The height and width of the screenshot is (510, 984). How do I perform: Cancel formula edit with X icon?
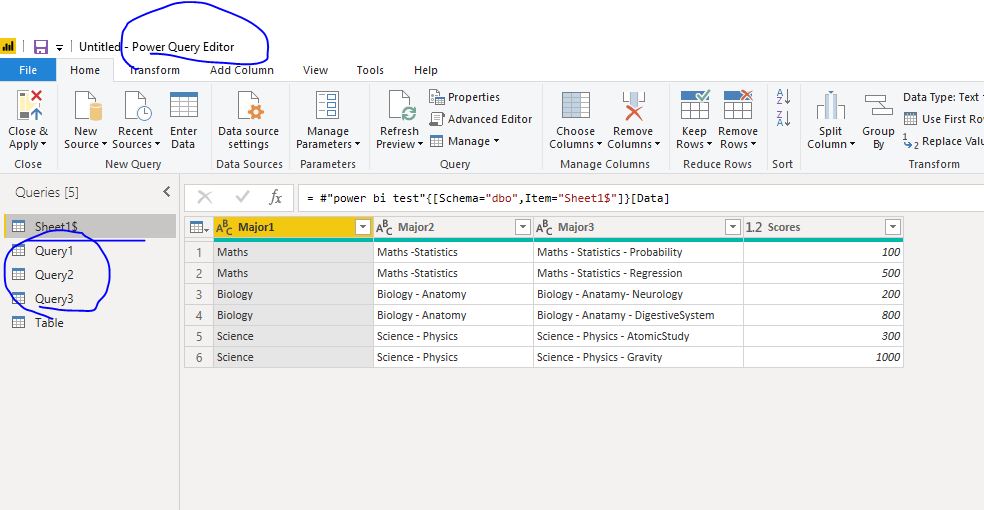205,198
